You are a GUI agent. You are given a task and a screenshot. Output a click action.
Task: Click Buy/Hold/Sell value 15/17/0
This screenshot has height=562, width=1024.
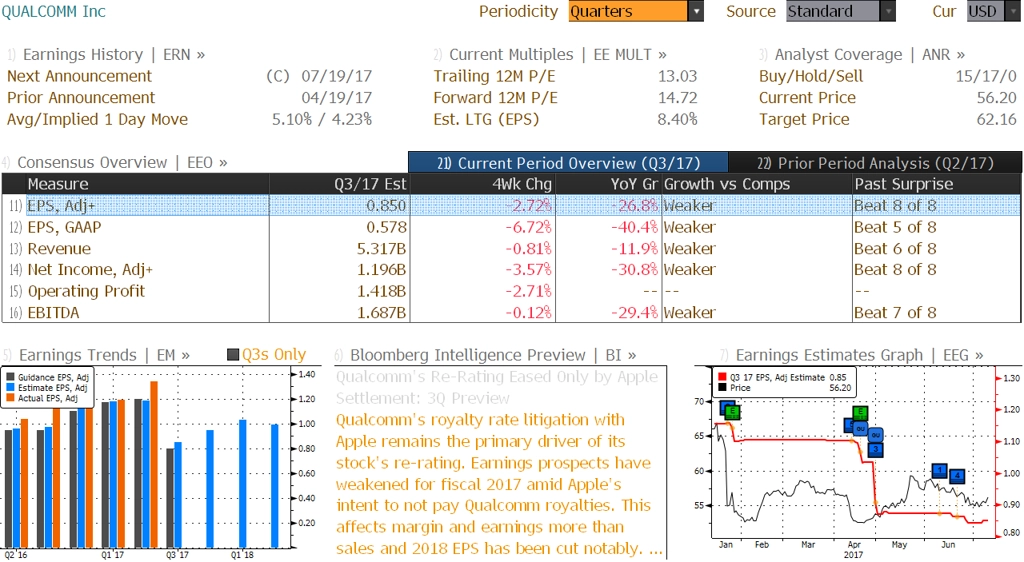(986, 76)
